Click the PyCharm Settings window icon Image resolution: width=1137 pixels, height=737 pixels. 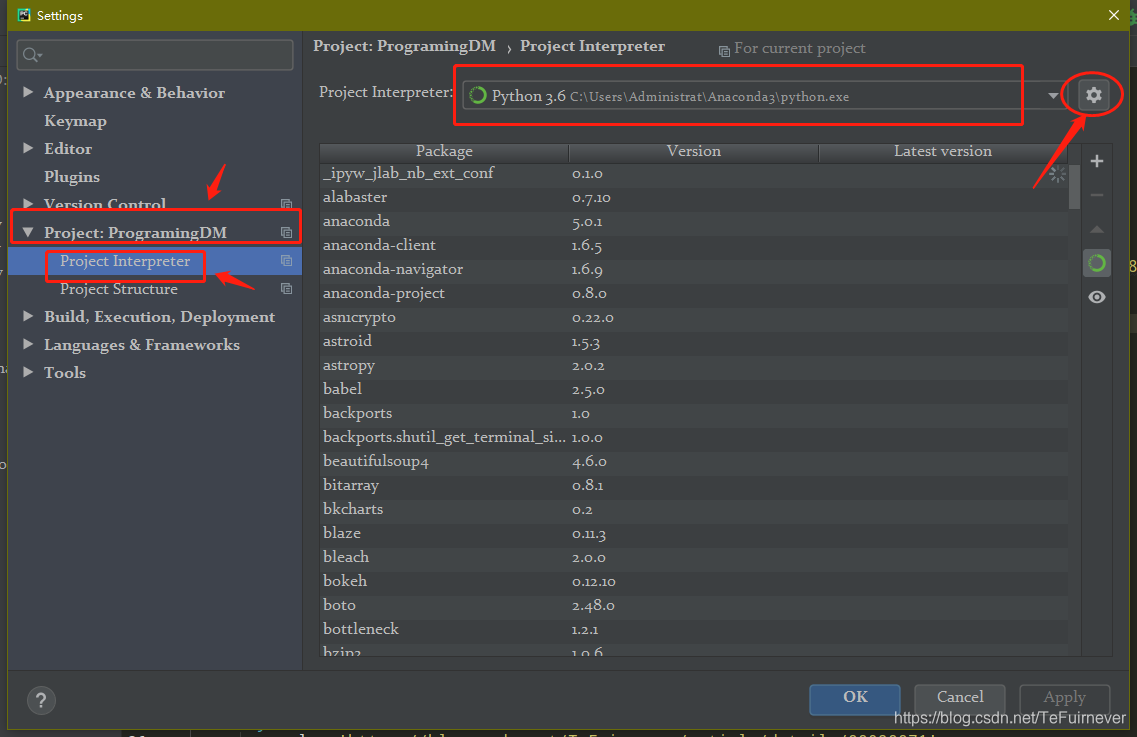point(24,15)
